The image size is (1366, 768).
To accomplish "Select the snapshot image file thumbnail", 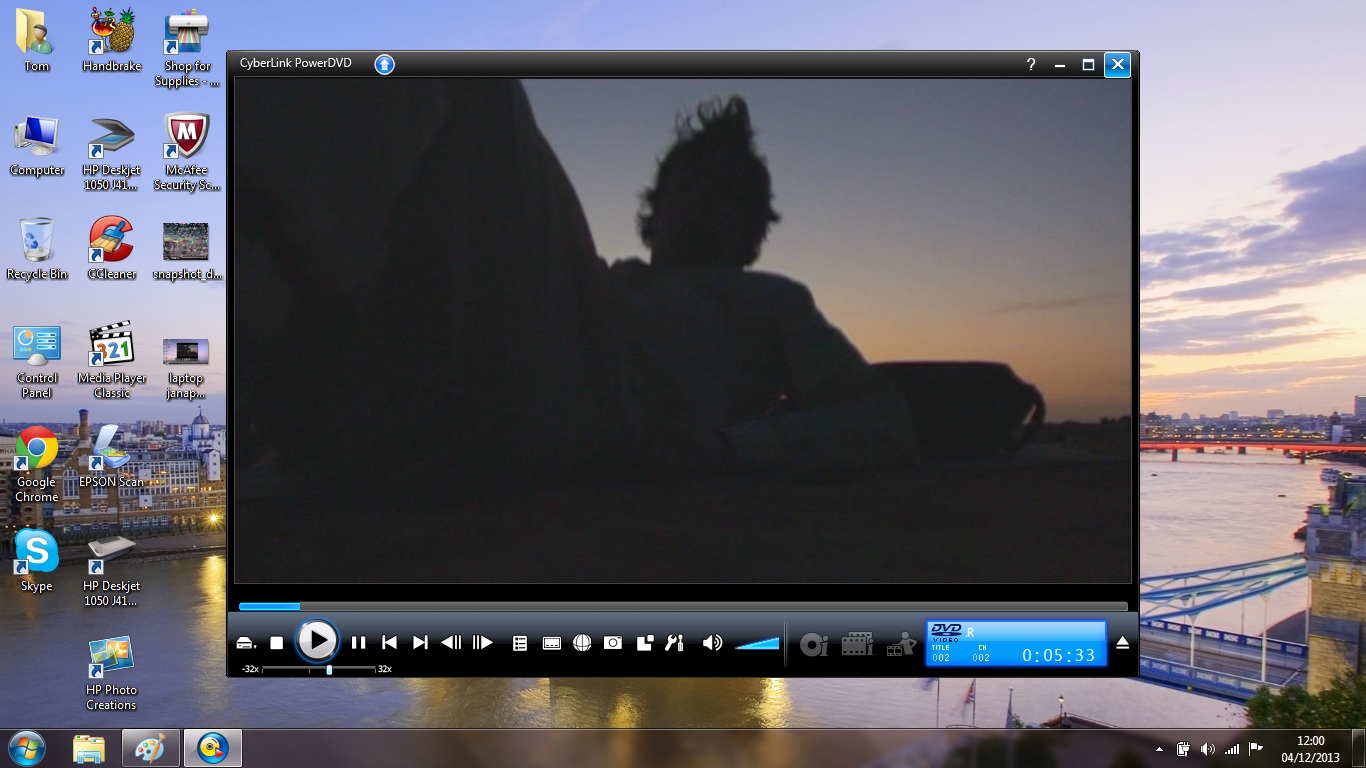I will tap(186, 250).
